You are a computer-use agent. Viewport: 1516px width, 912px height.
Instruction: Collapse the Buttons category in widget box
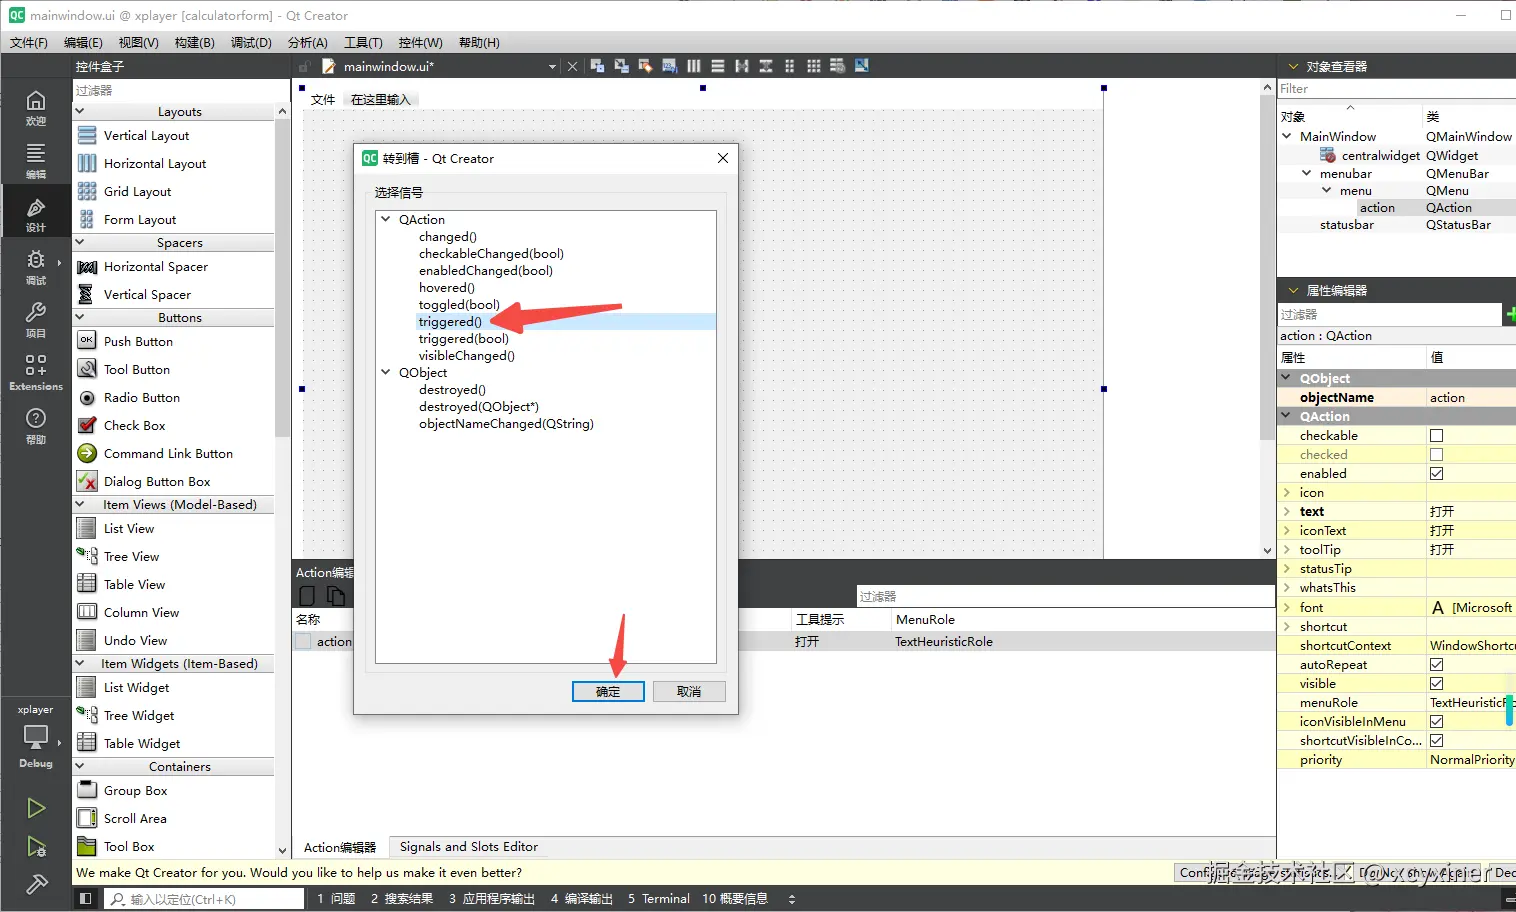point(80,317)
